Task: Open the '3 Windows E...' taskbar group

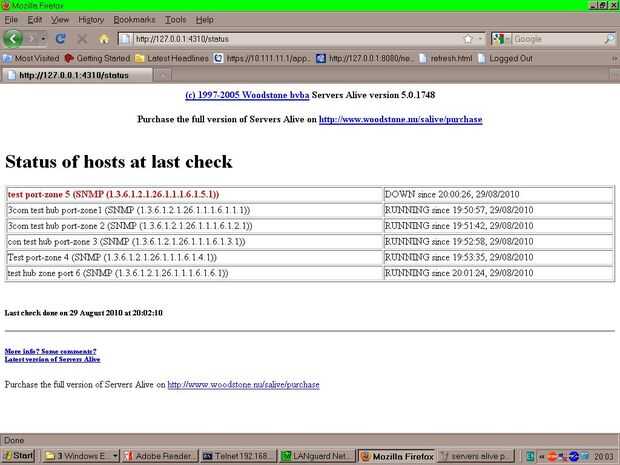Action: click(x=80, y=456)
